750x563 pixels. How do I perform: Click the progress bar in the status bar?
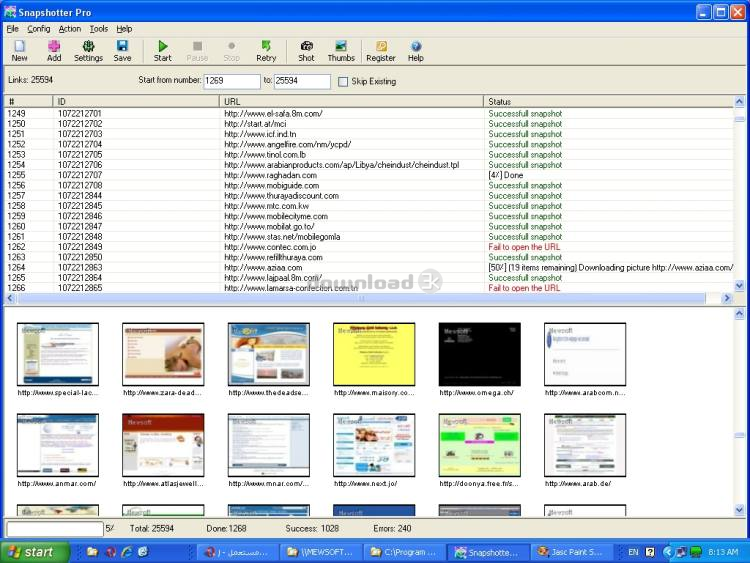point(55,529)
